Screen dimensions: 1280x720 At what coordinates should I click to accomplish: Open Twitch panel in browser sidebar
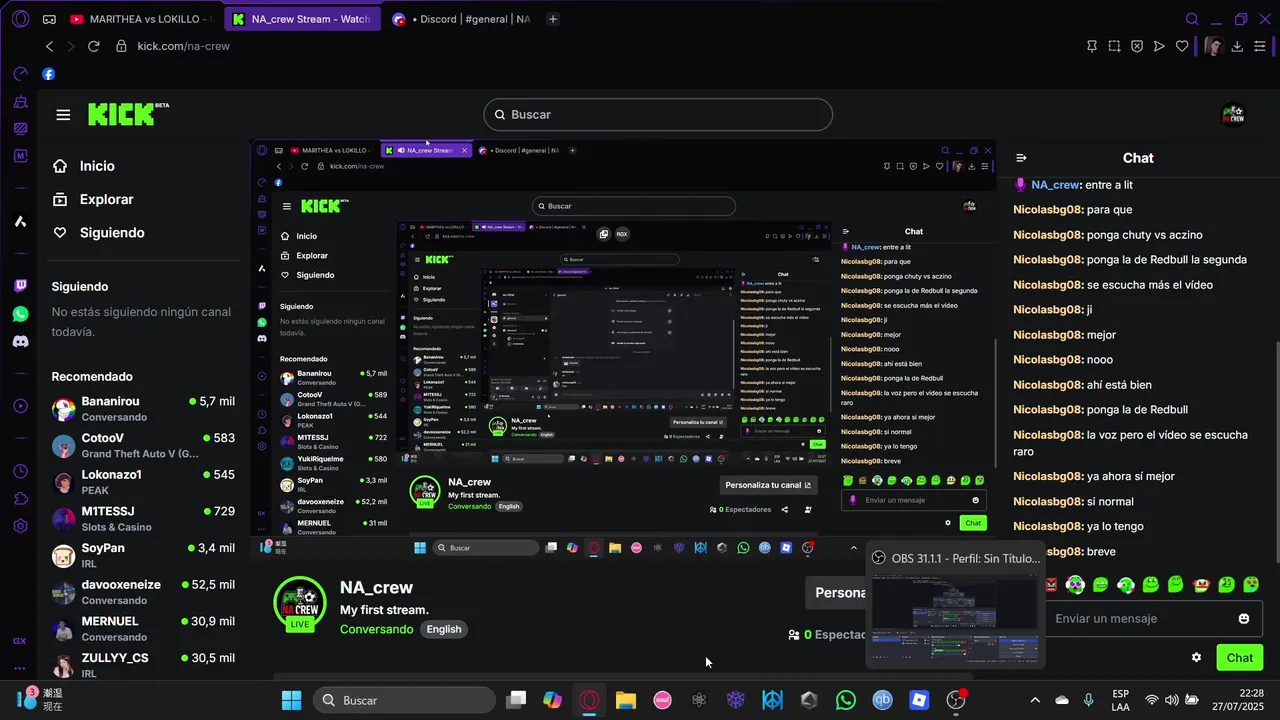tap(20, 286)
